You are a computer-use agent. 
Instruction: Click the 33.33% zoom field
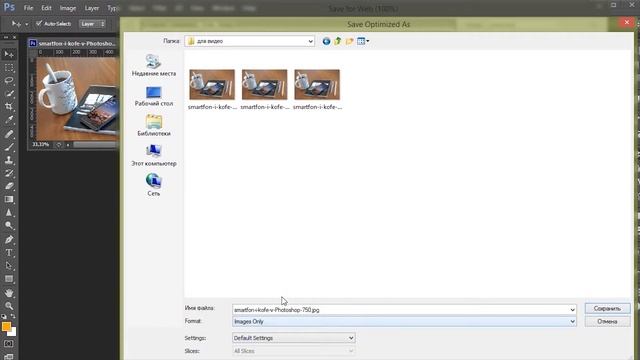coord(41,144)
